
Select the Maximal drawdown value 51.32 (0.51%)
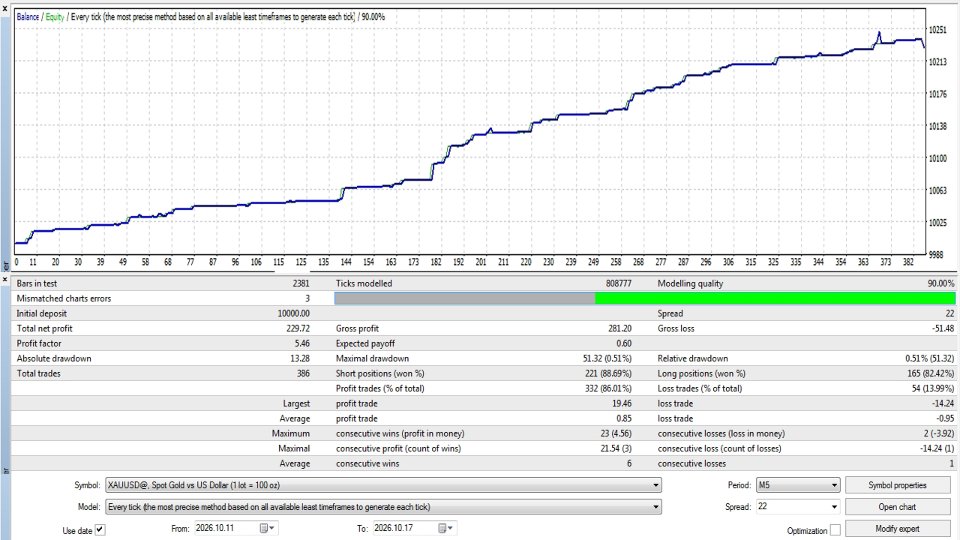coord(607,358)
